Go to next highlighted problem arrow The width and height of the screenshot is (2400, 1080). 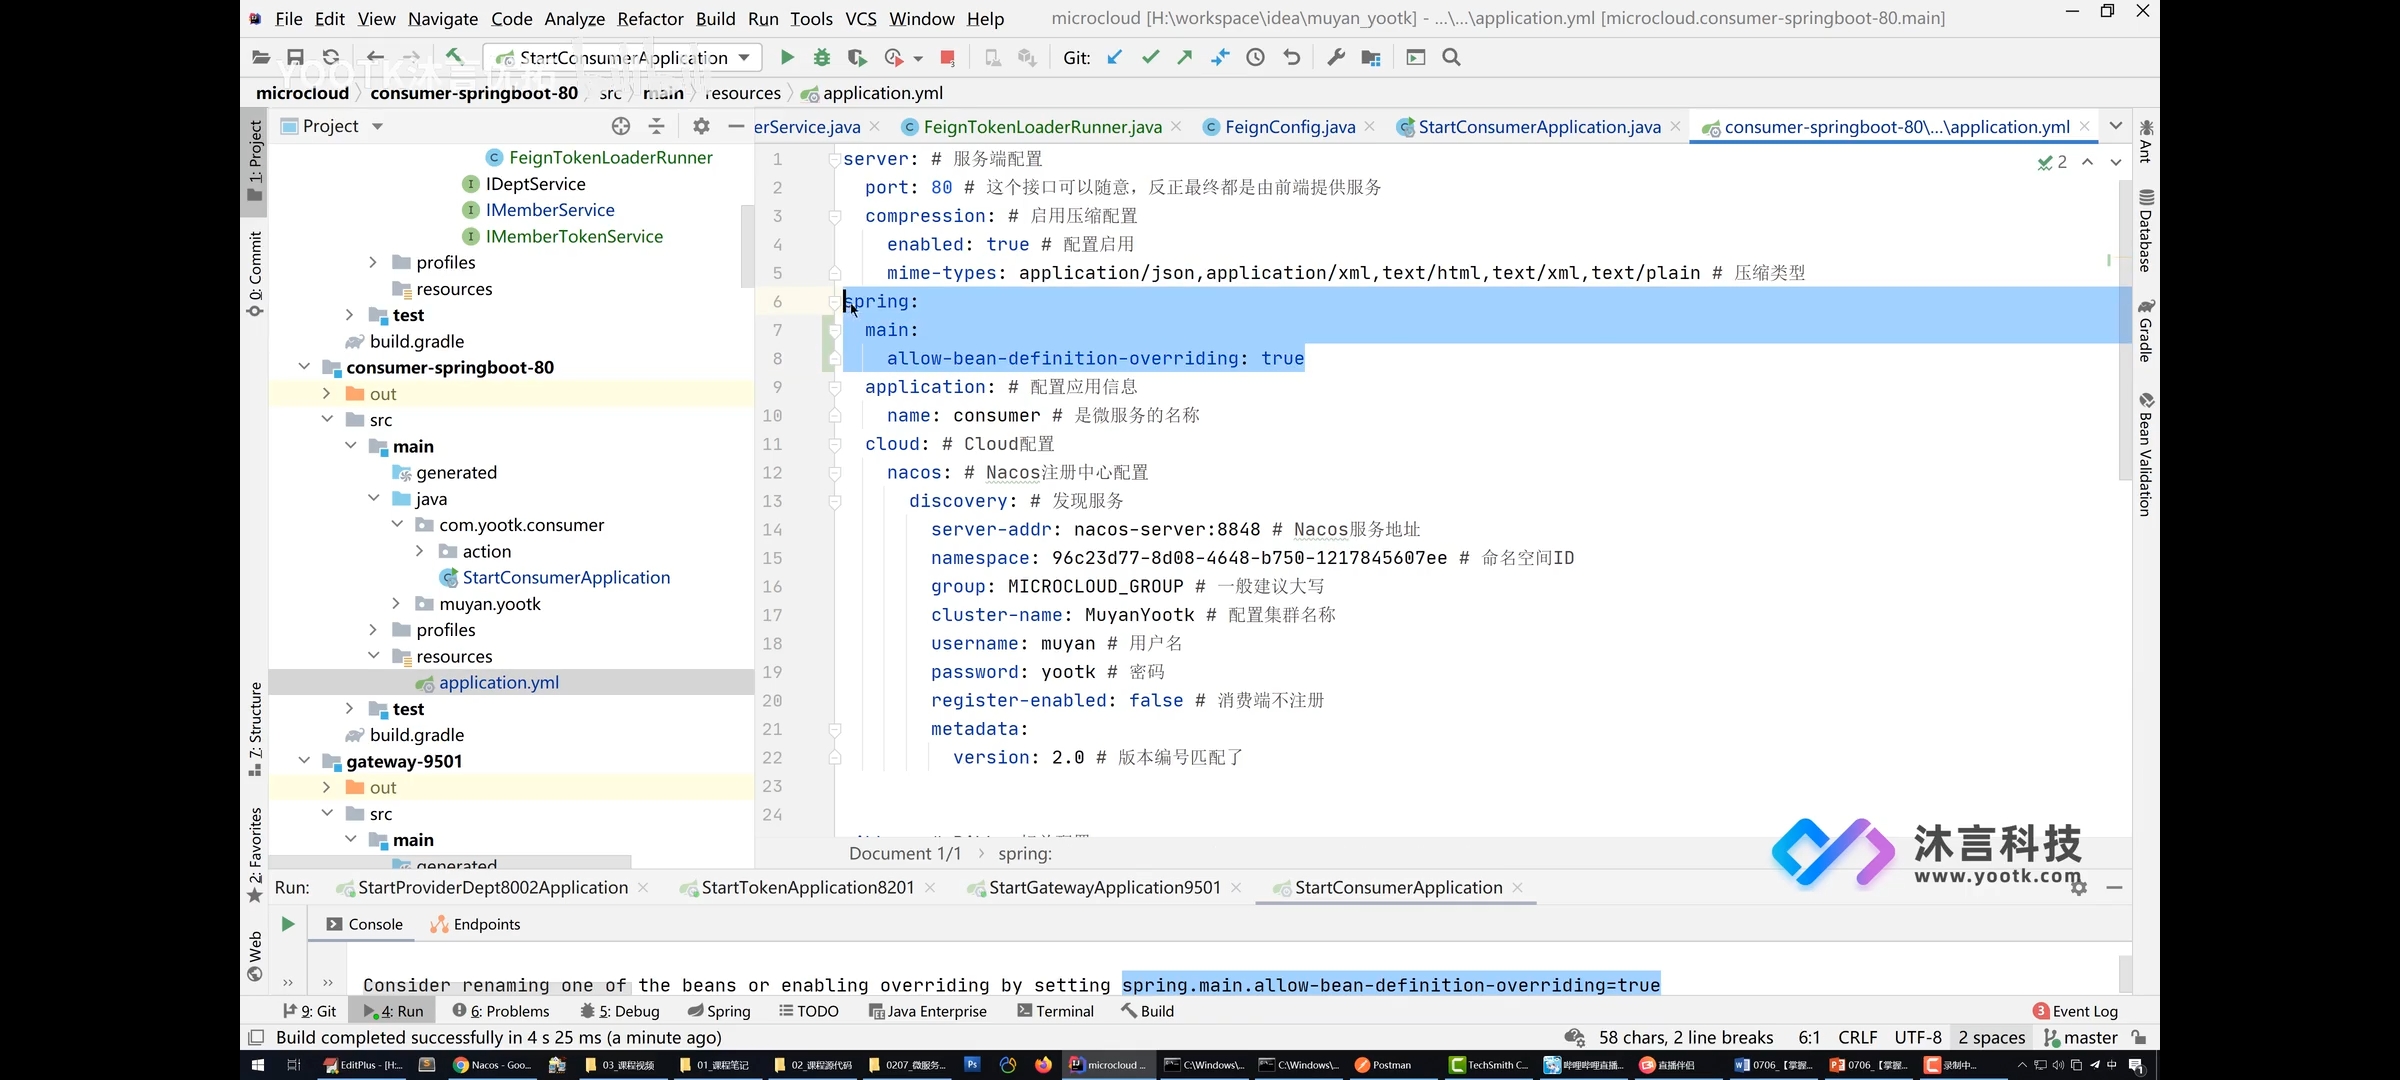click(2116, 162)
